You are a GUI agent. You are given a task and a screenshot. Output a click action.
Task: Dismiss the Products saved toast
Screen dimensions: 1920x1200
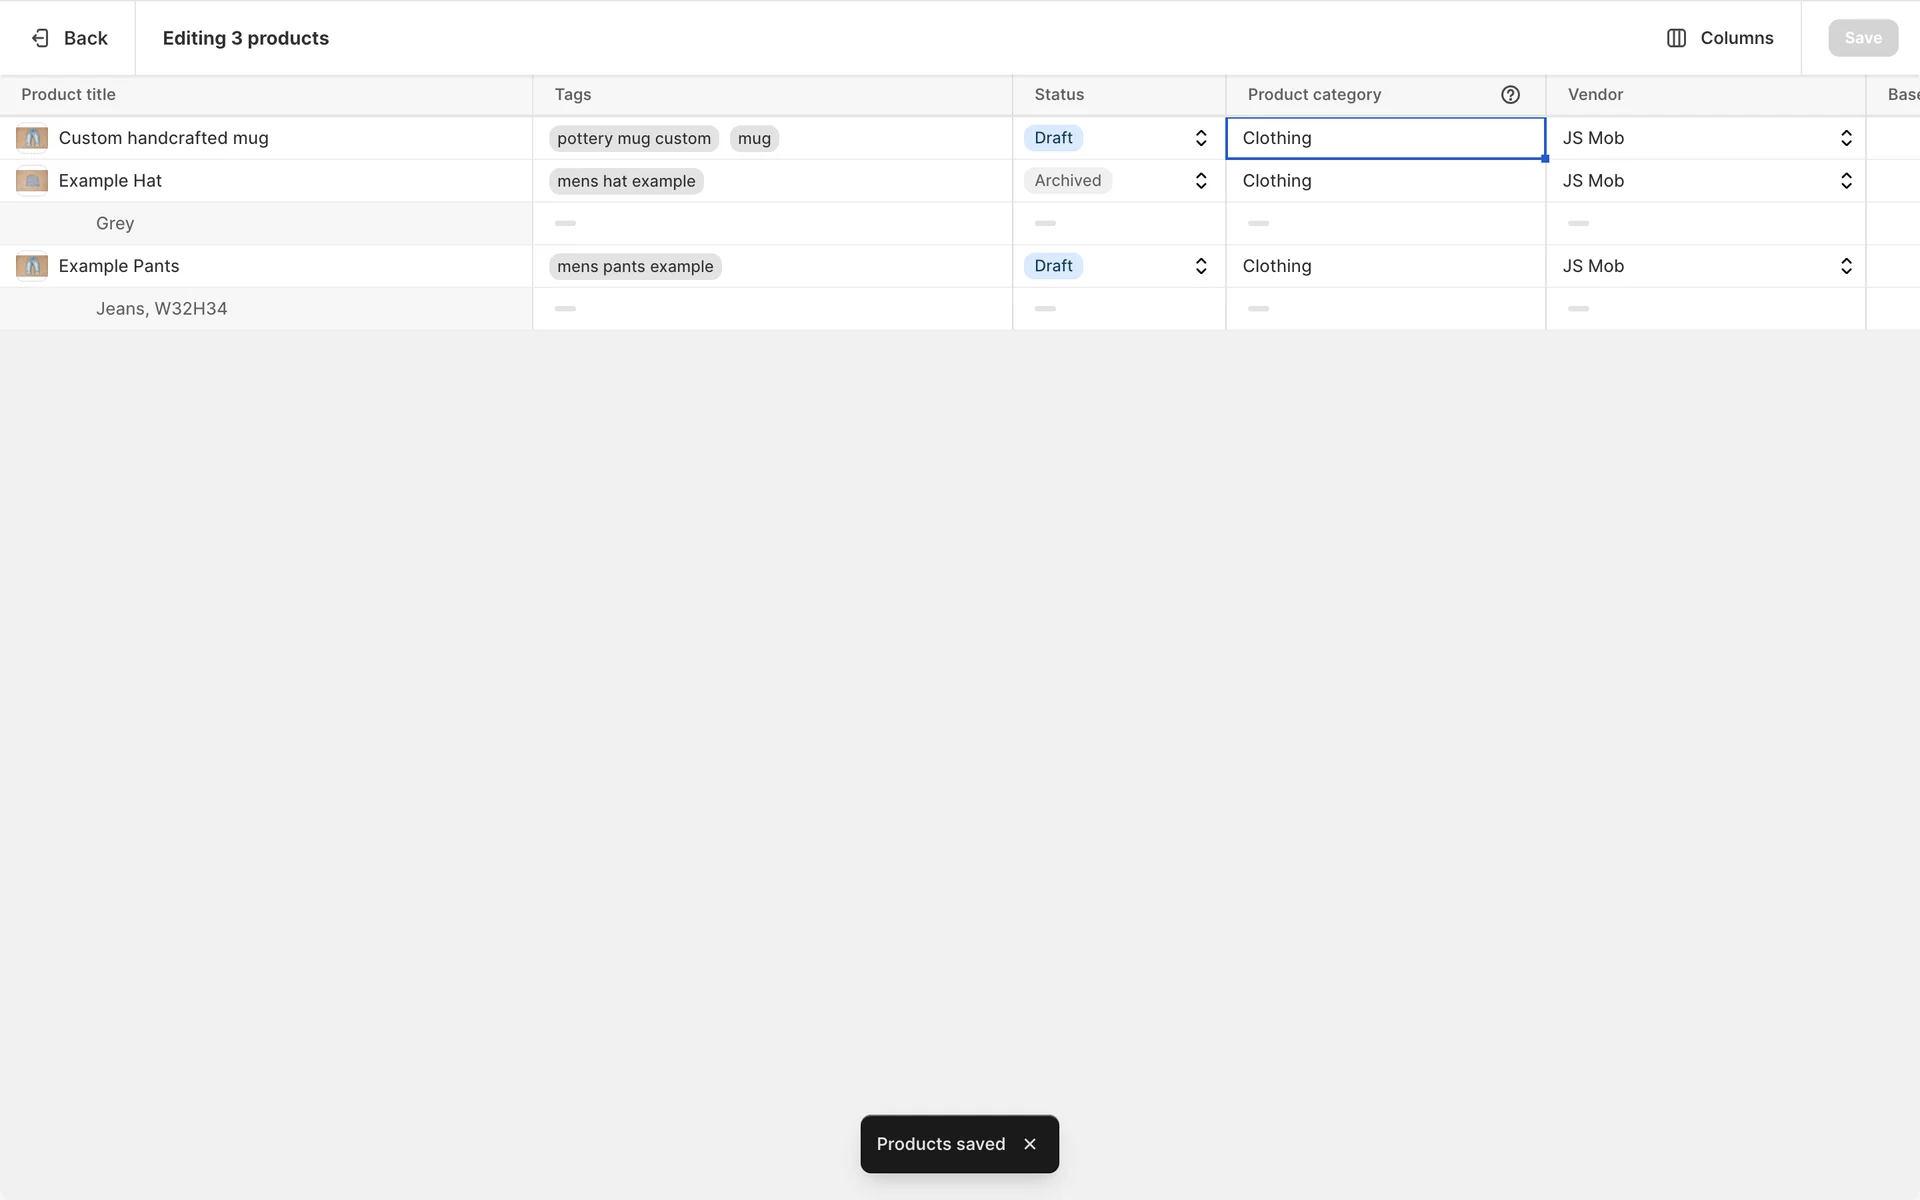click(x=1030, y=1144)
